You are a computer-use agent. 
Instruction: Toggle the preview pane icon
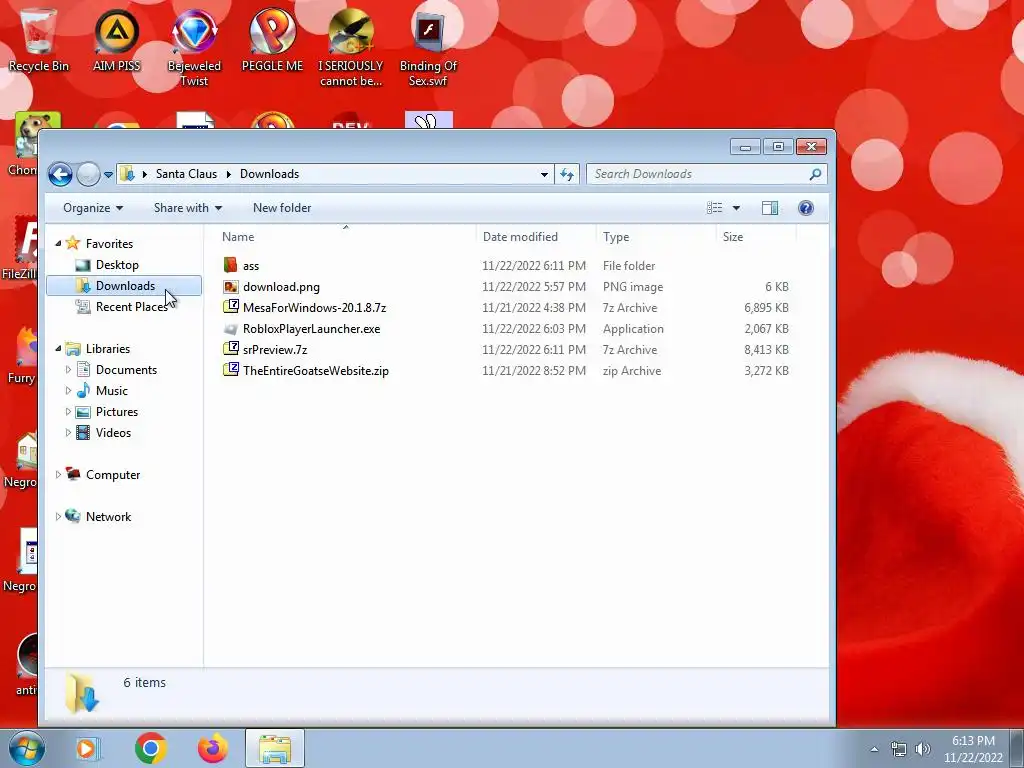point(770,208)
